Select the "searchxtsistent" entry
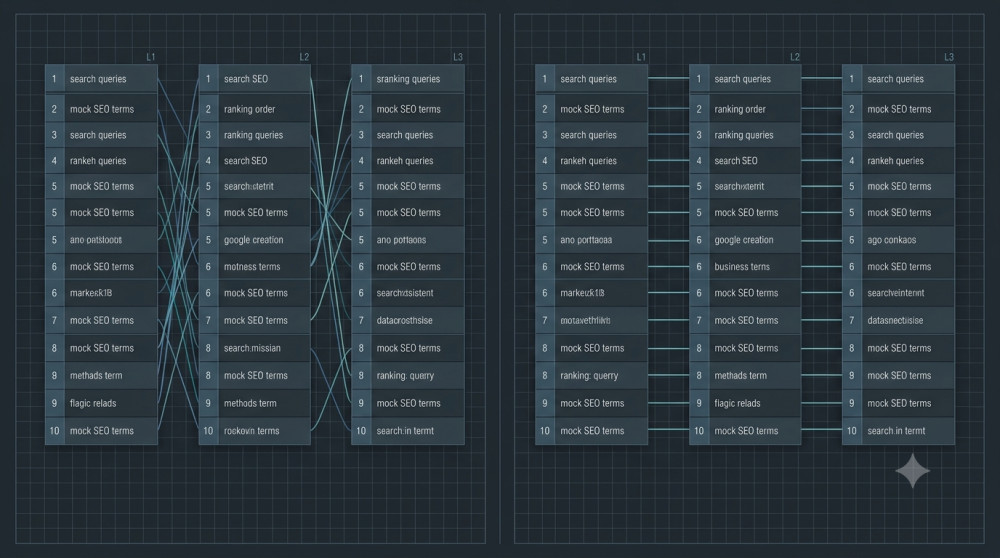 point(408,293)
